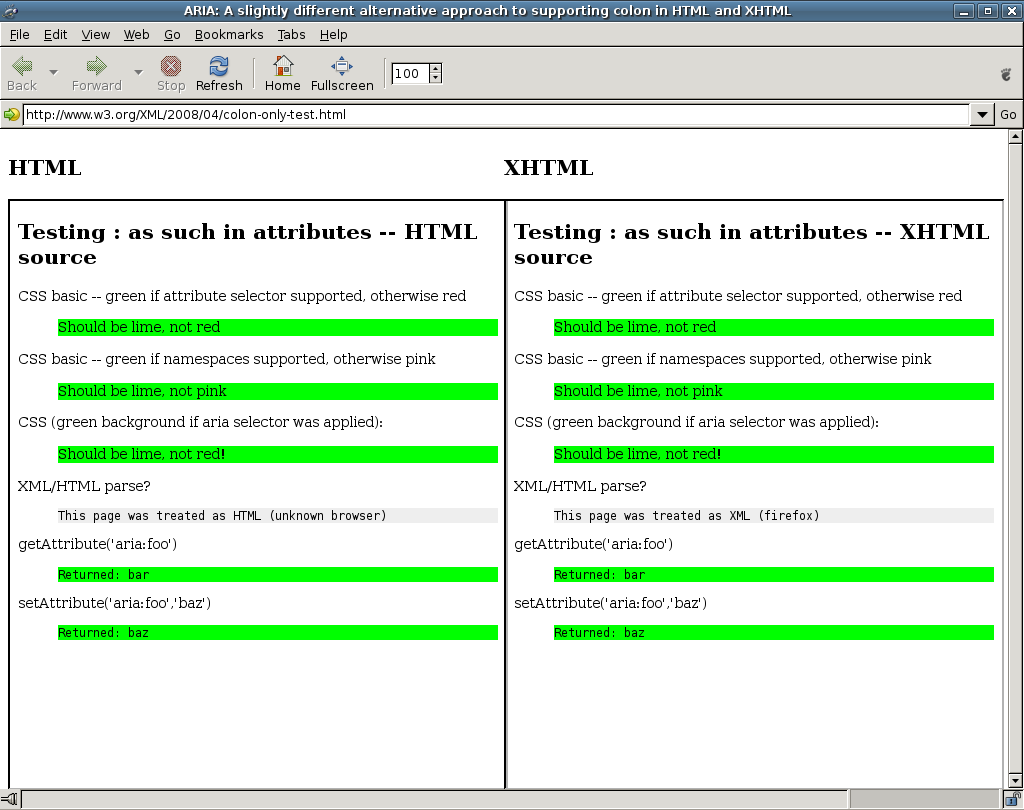Click the GNOME foot throbber icon
This screenshot has width=1024, height=810.
1006,74
